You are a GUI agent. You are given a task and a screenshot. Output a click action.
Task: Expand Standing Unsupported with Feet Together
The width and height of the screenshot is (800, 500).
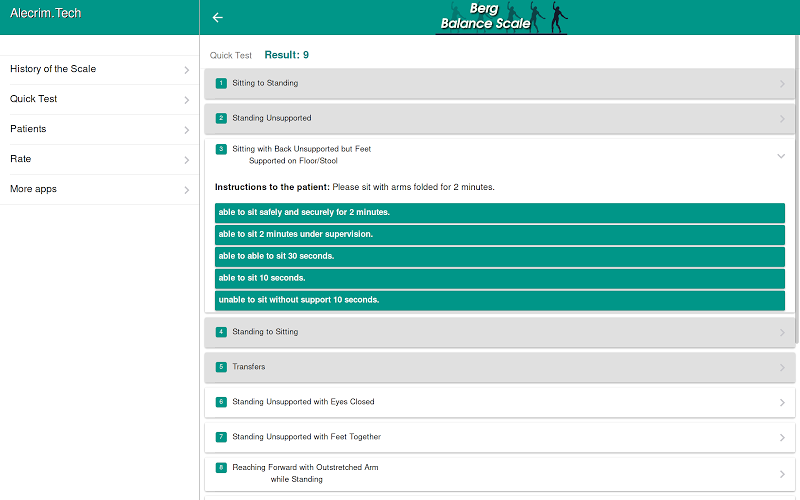point(499,437)
